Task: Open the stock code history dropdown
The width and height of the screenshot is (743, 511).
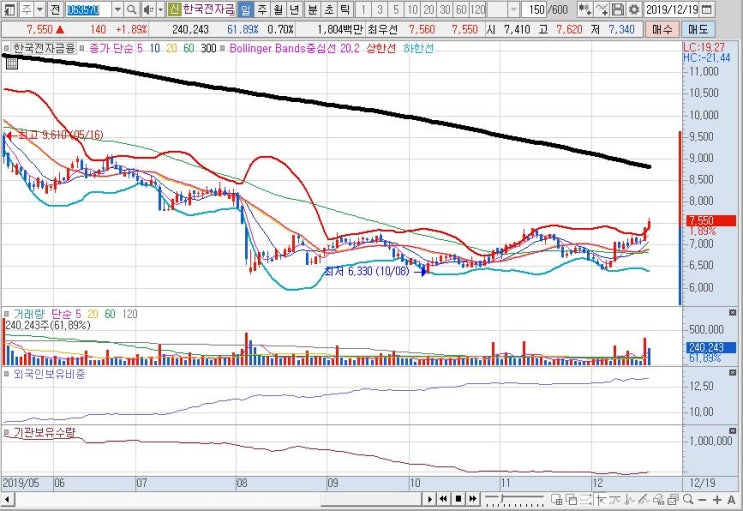Action: (118, 9)
